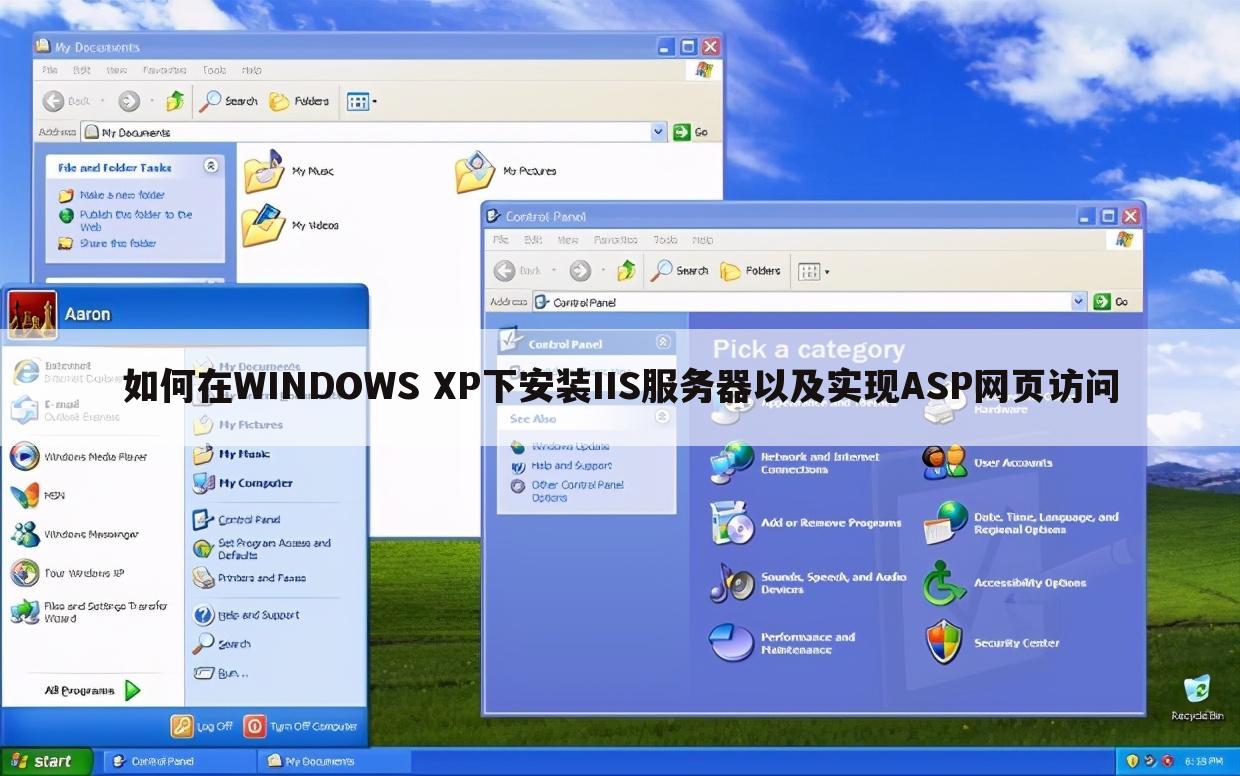Open Set Program Access and Defaults
The height and width of the screenshot is (776, 1240).
click(x=262, y=549)
